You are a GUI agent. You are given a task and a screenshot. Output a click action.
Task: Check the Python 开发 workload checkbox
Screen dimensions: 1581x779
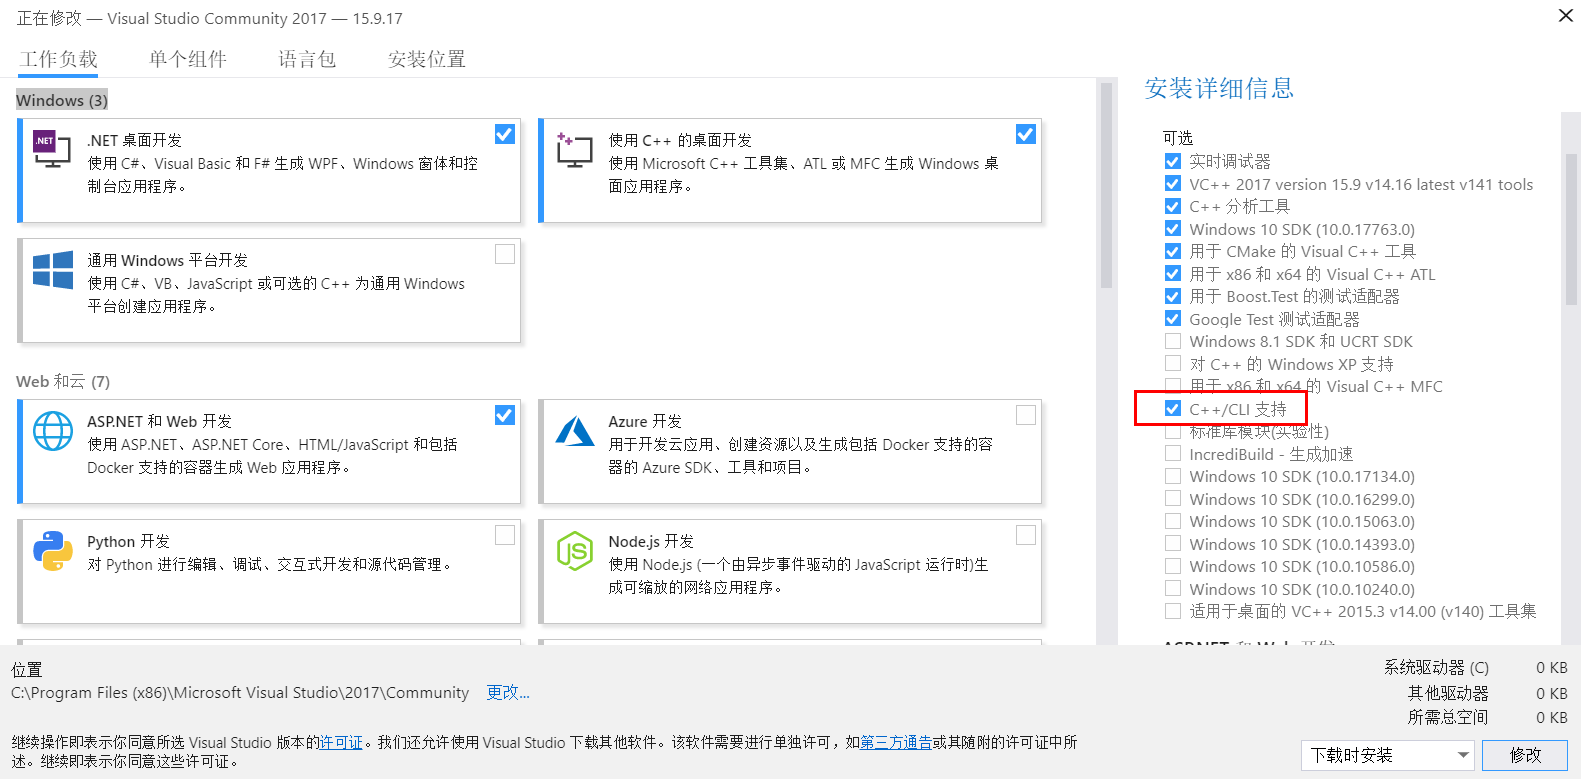click(505, 535)
